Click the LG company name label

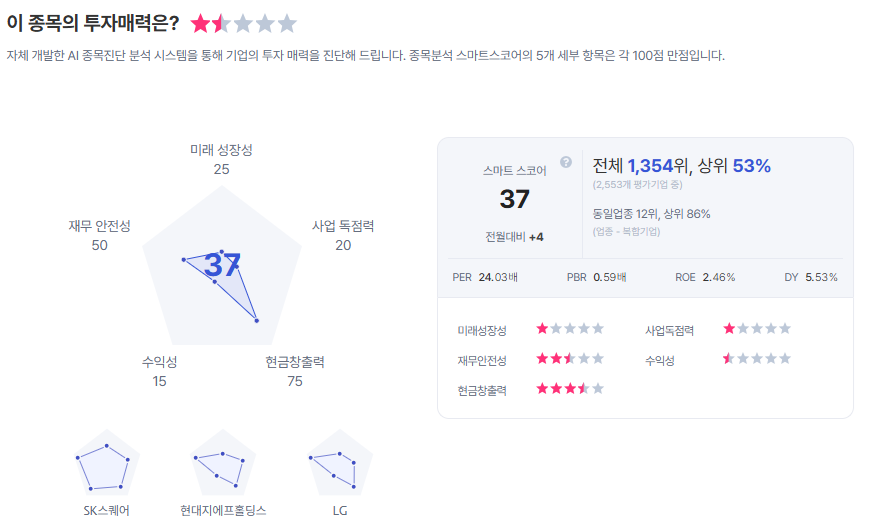tap(340, 511)
